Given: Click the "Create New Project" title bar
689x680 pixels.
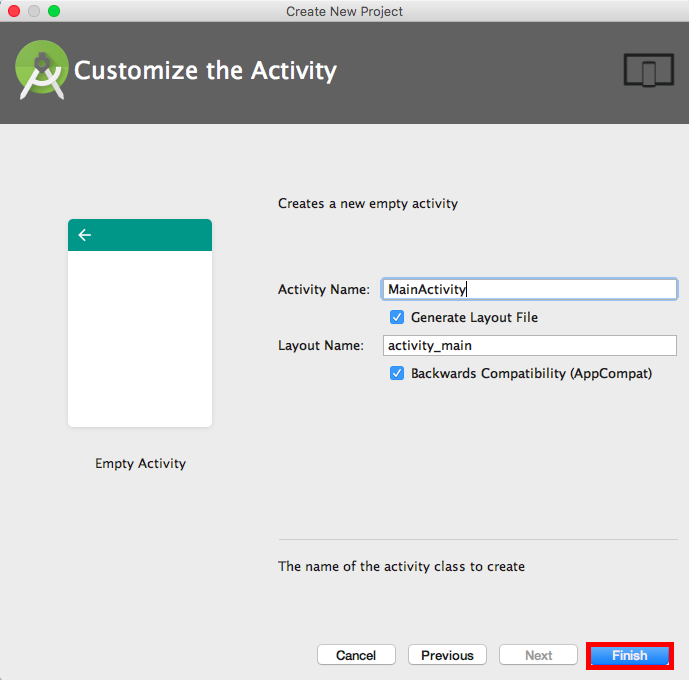Looking at the screenshot, I should pyautogui.click(x=344, y=11).
